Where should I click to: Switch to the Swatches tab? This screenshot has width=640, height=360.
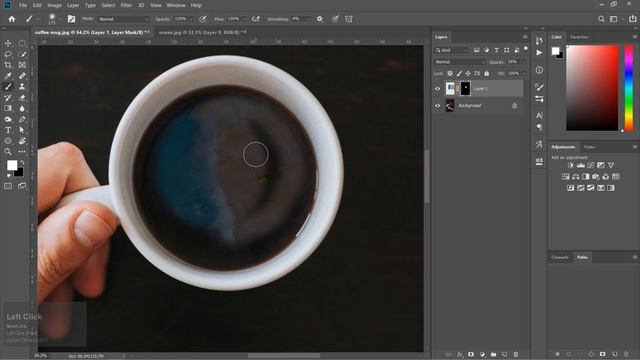pyautogui.click(x=579, y=37)
